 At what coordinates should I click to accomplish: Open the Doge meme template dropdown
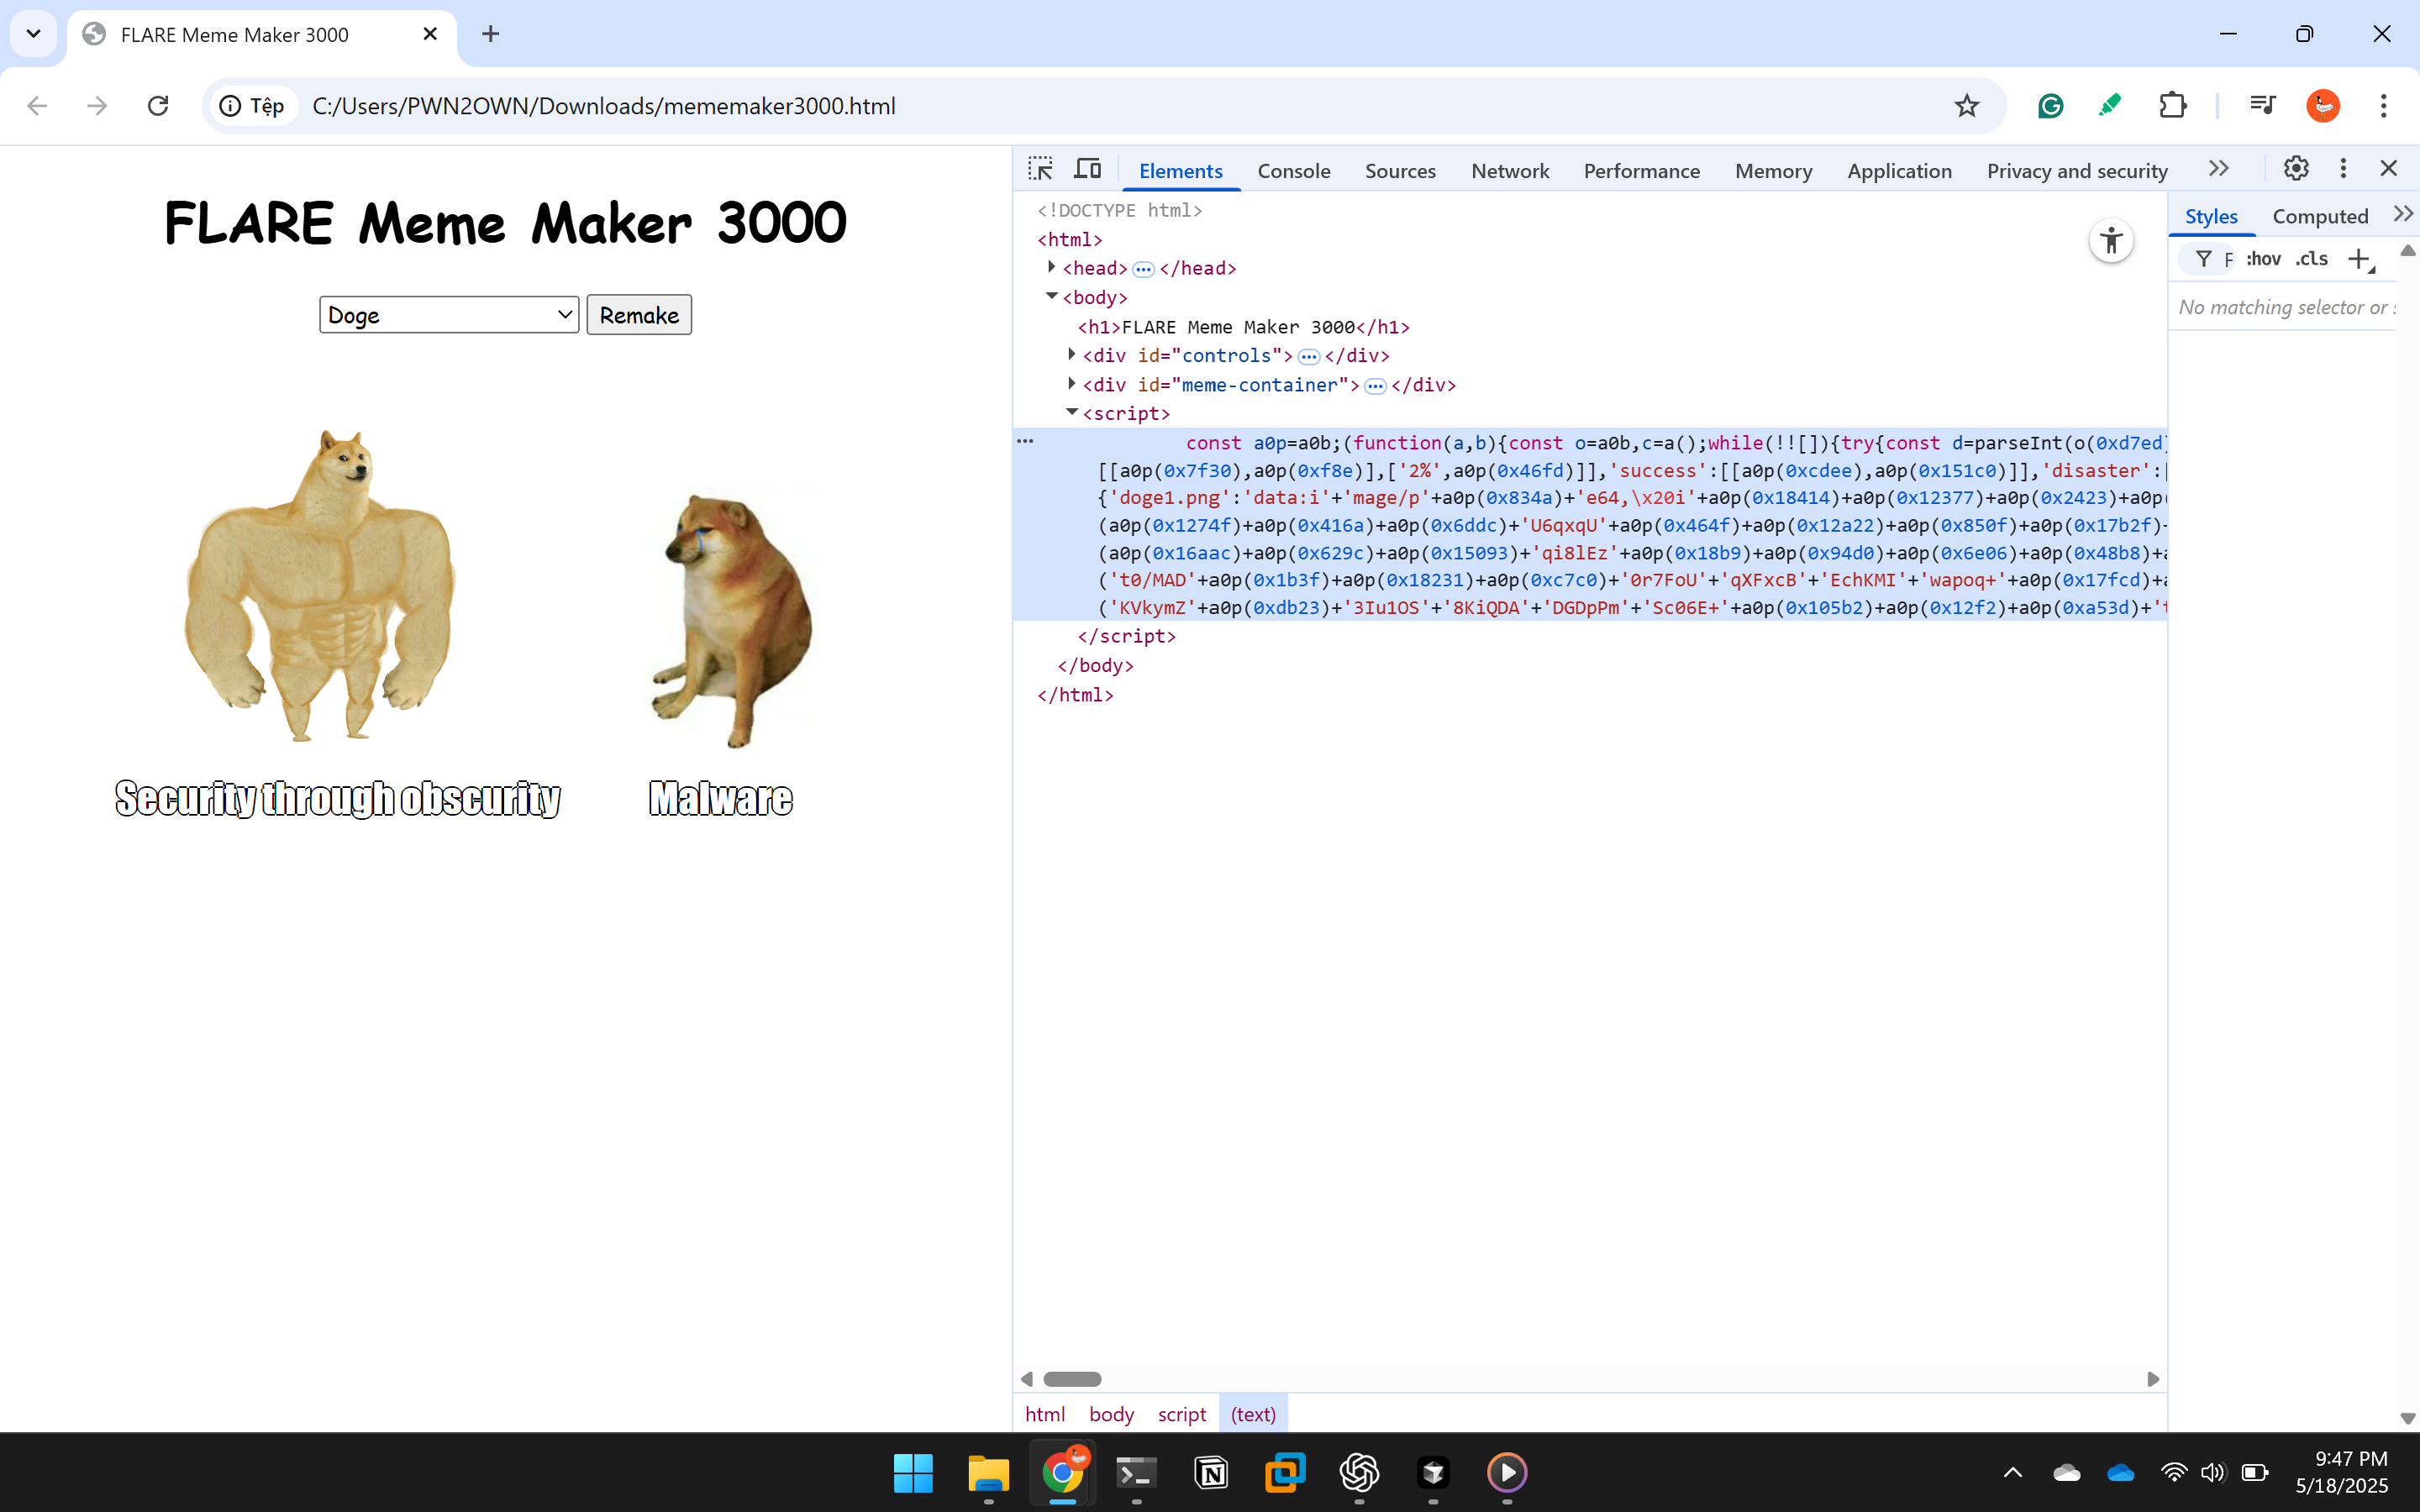click(449, 315)
